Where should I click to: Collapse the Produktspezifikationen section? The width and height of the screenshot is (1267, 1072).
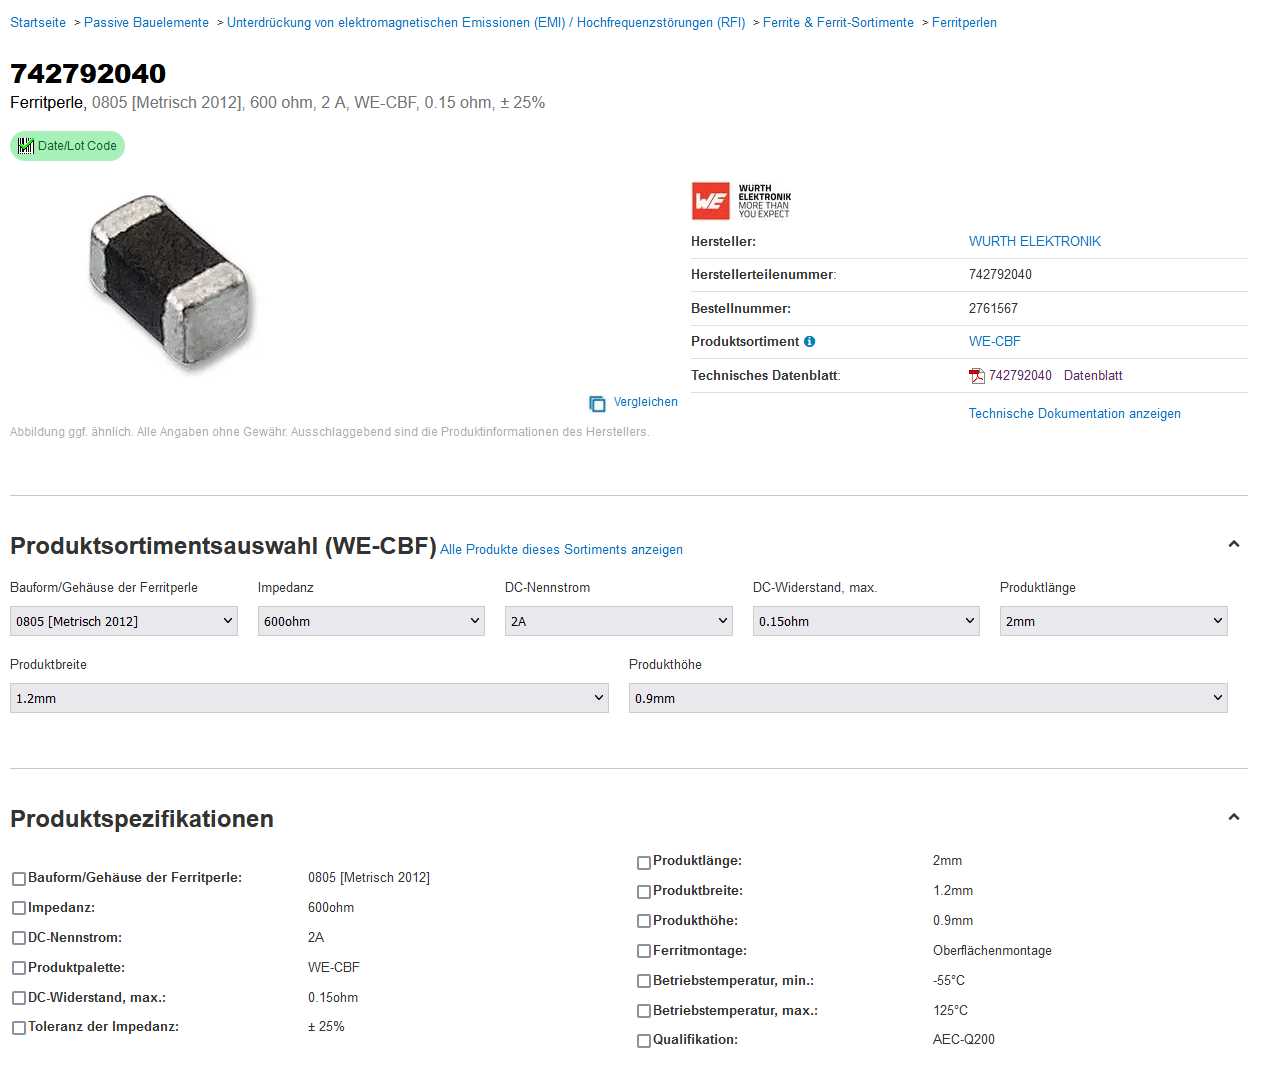click(1234, 817)
